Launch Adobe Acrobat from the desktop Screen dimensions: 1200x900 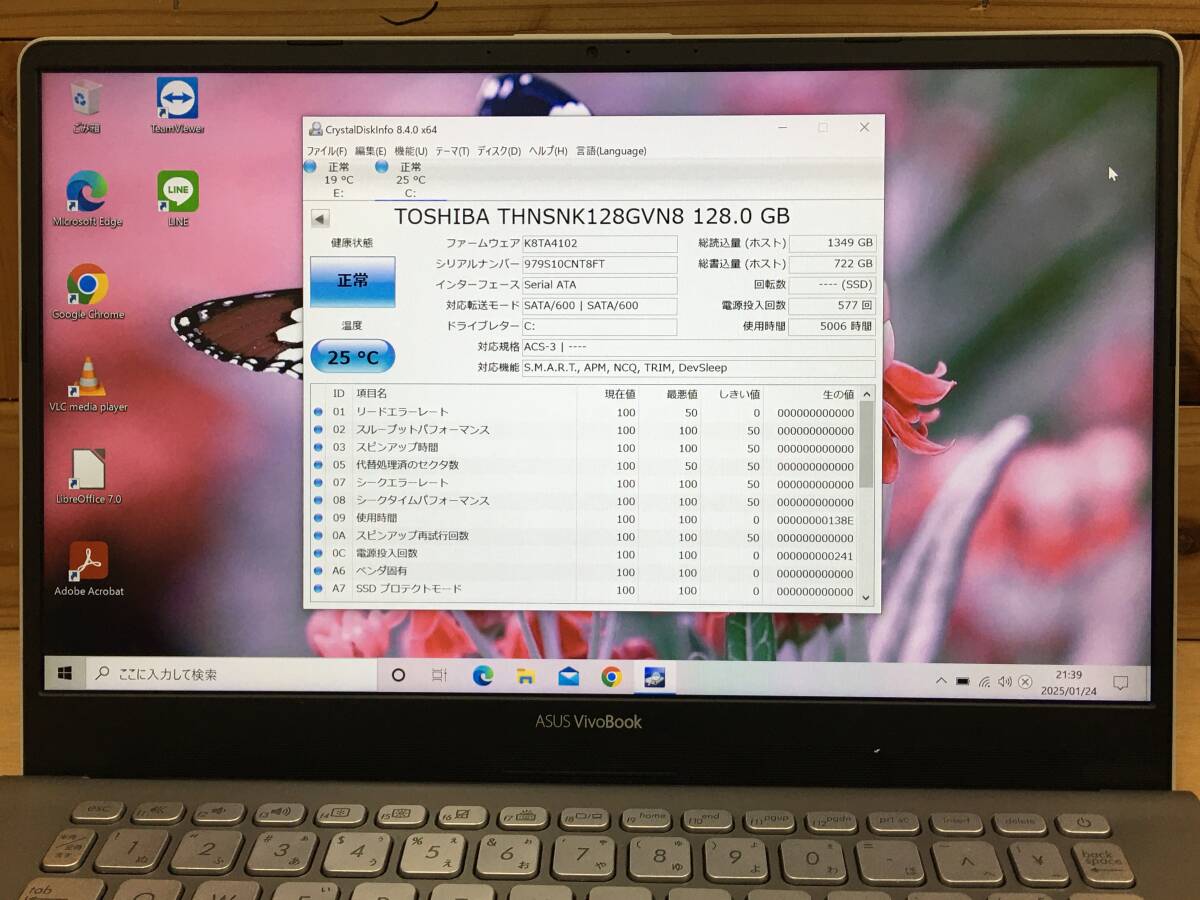(88, 569)
